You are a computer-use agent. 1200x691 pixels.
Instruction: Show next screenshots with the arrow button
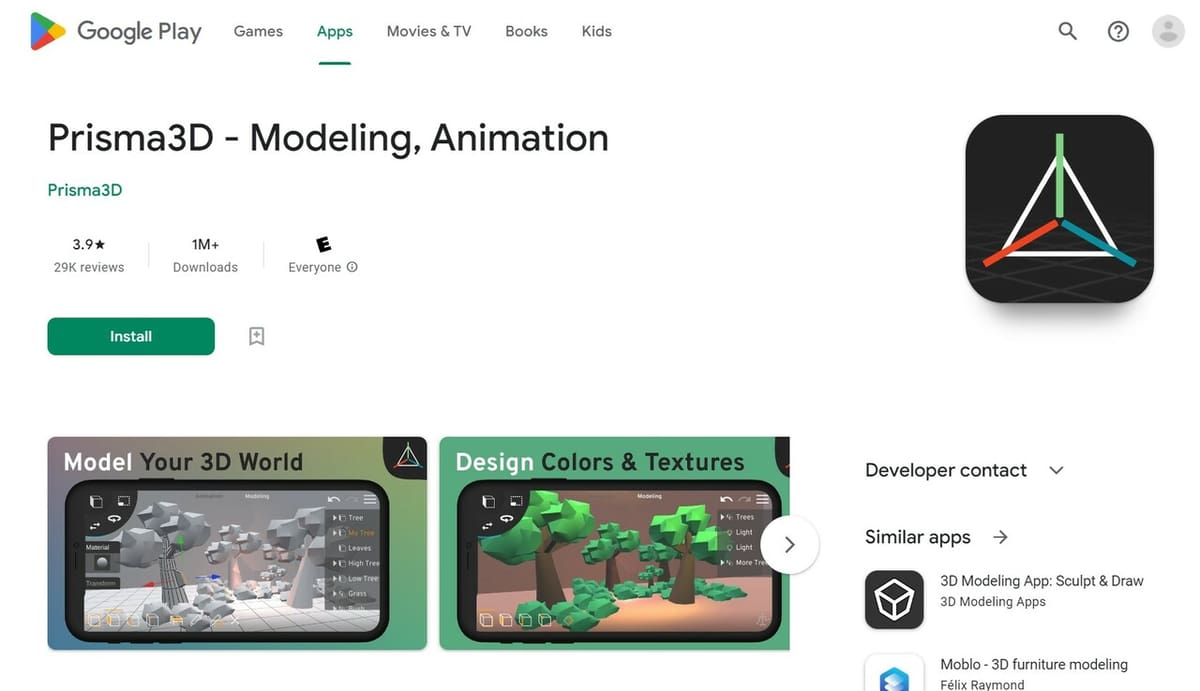[x=790, y=545]
